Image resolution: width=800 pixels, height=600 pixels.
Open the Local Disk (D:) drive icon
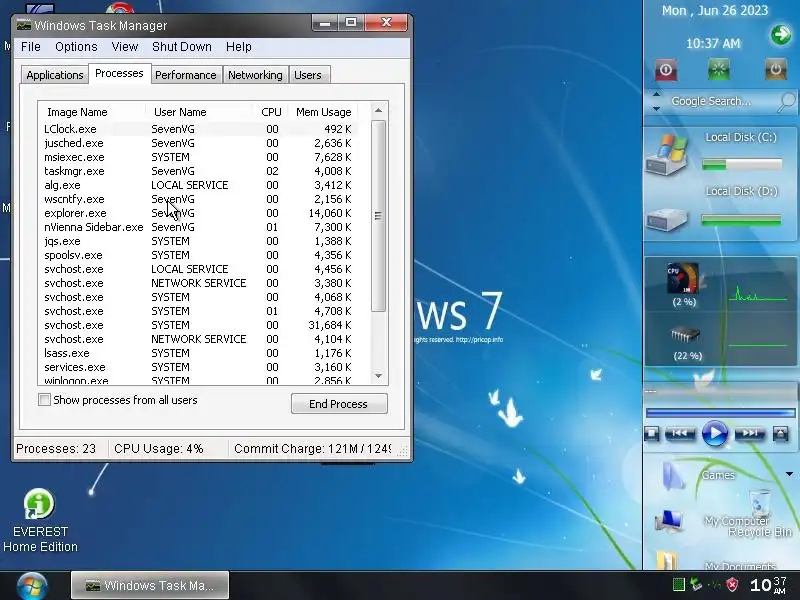(668, 219)
